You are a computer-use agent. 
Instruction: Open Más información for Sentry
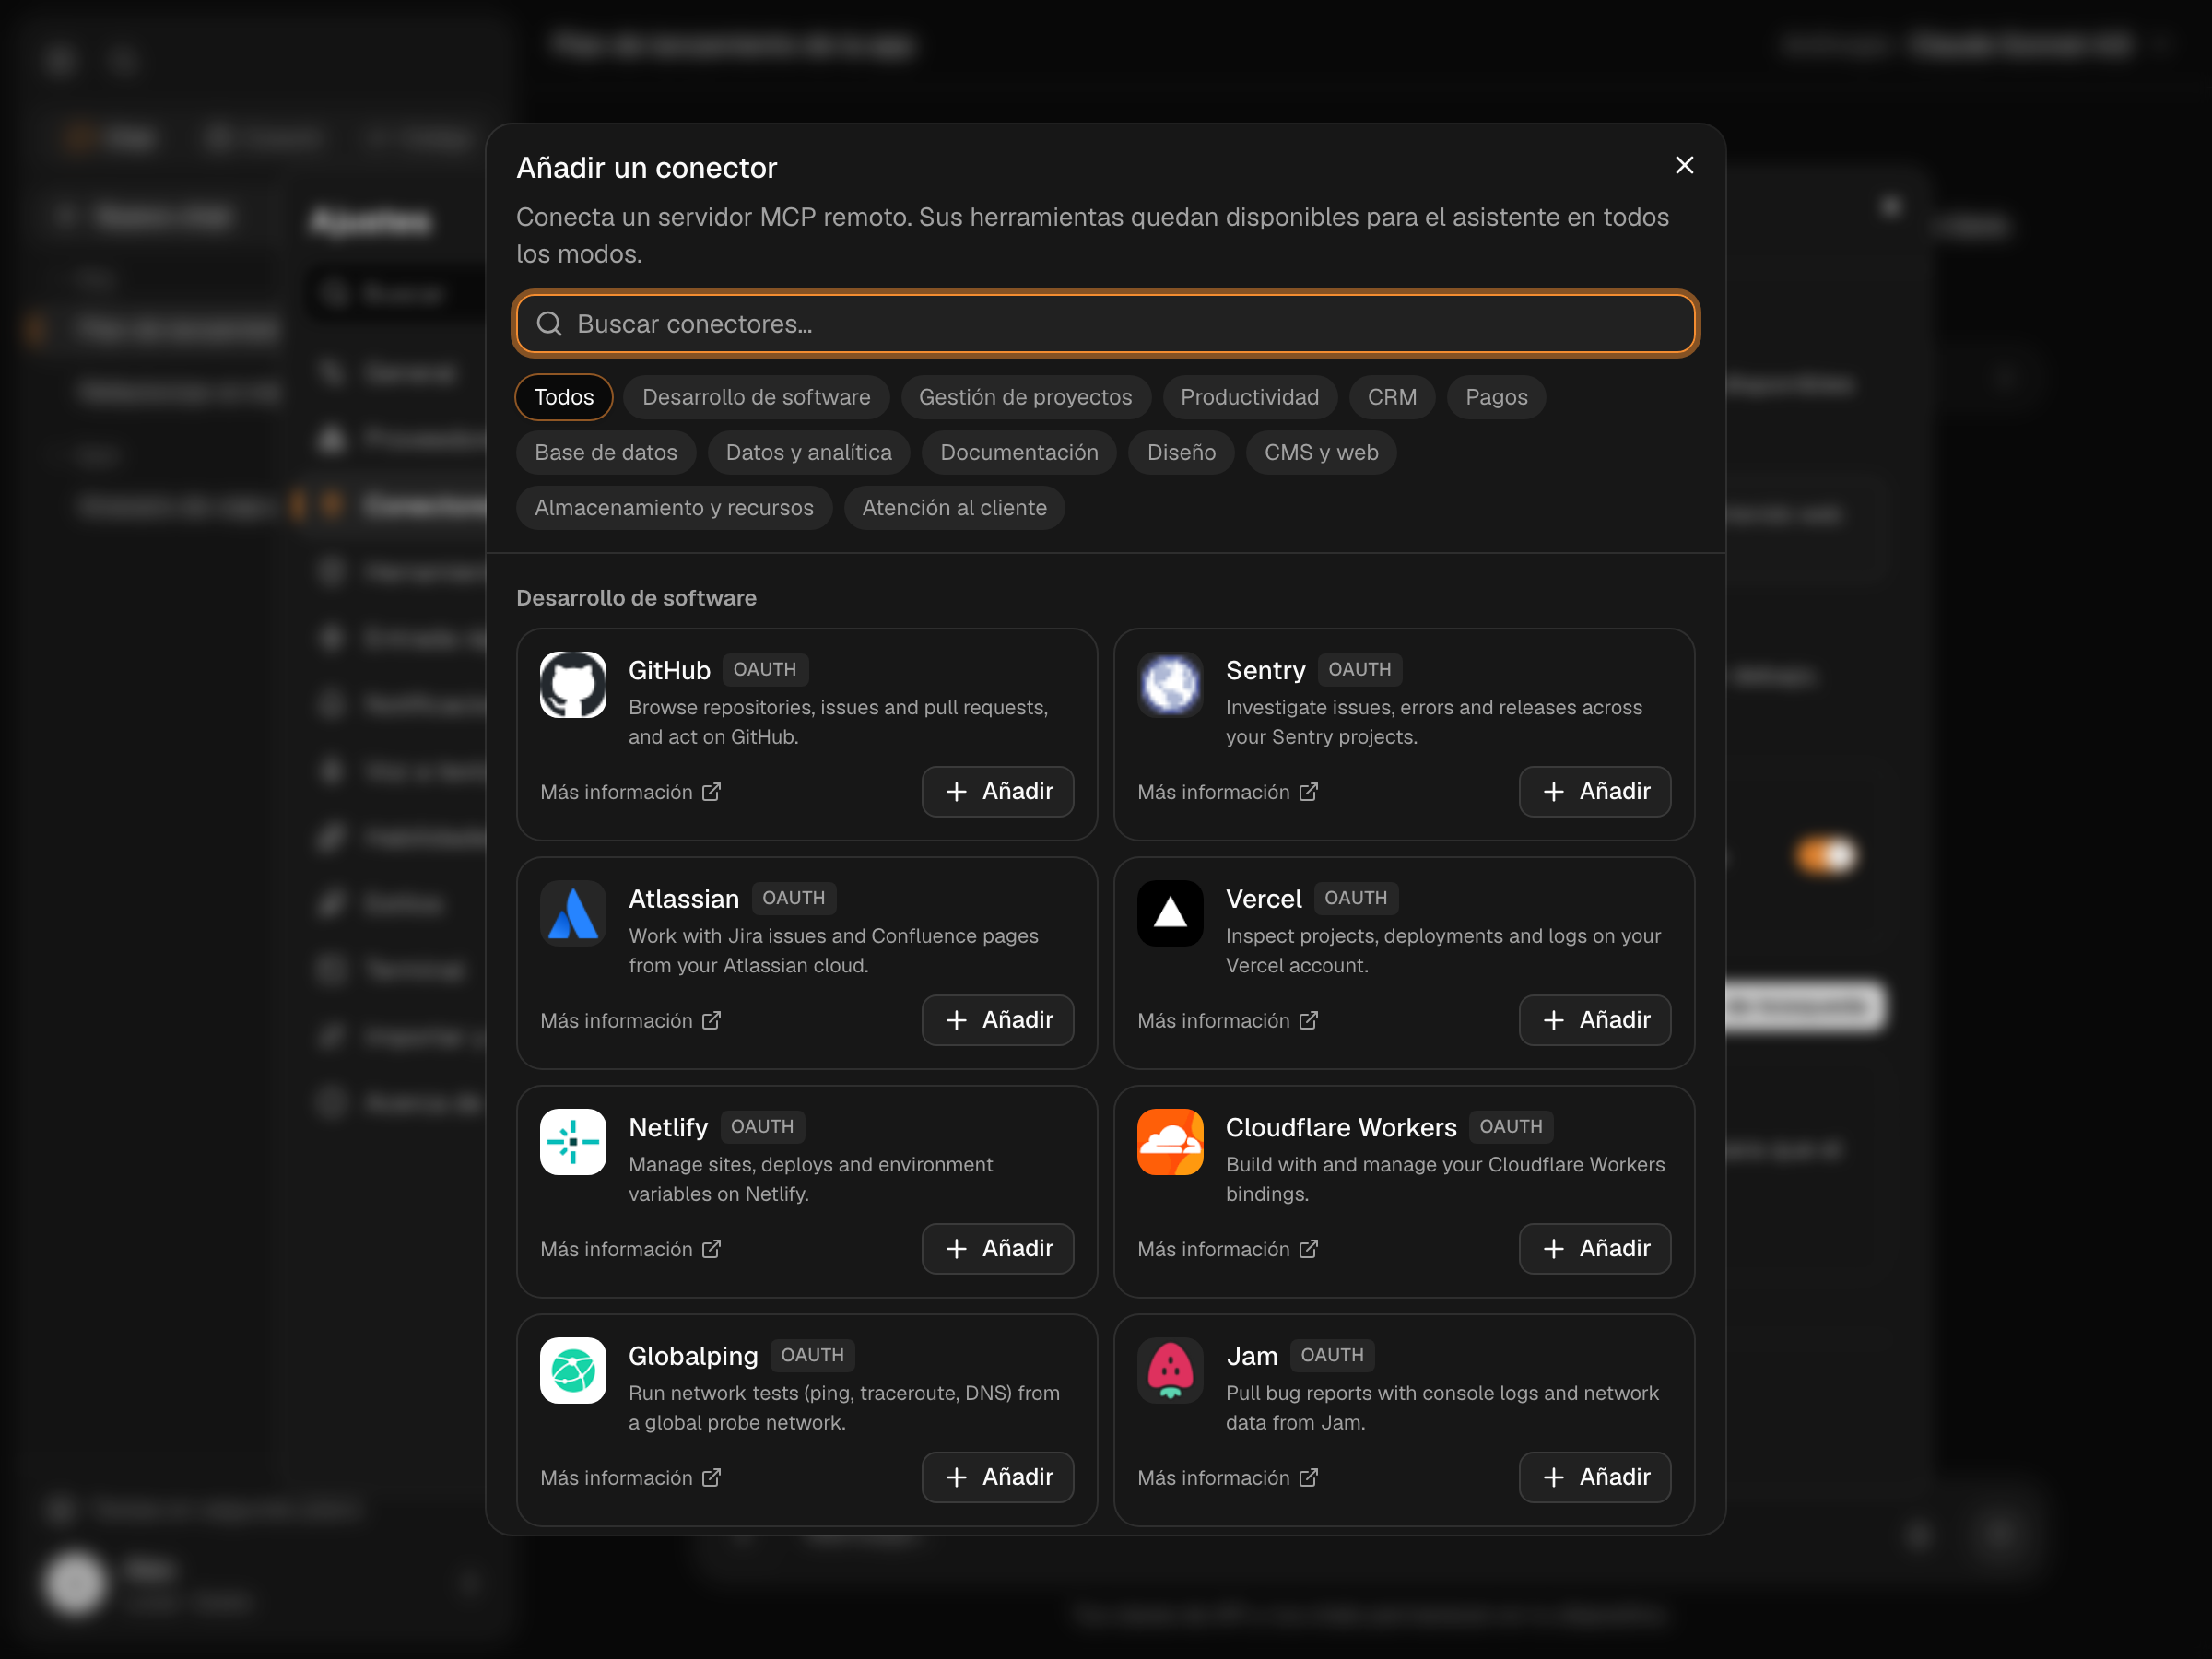tap(1228, 792)
